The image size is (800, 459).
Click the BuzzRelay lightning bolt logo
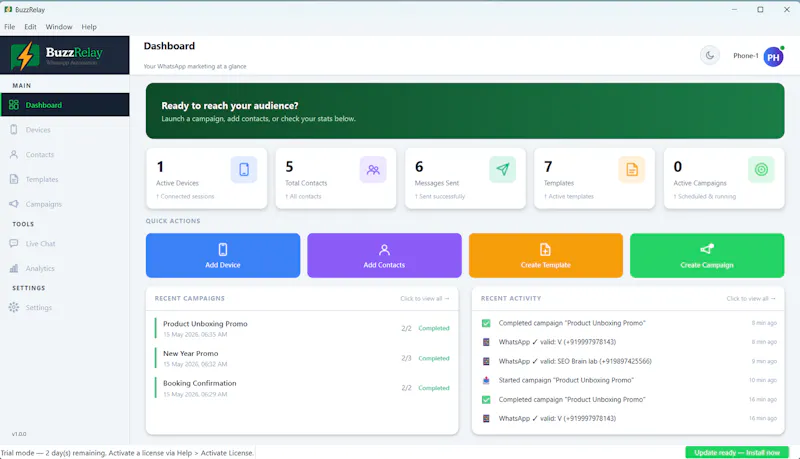[x=25, y=55]
